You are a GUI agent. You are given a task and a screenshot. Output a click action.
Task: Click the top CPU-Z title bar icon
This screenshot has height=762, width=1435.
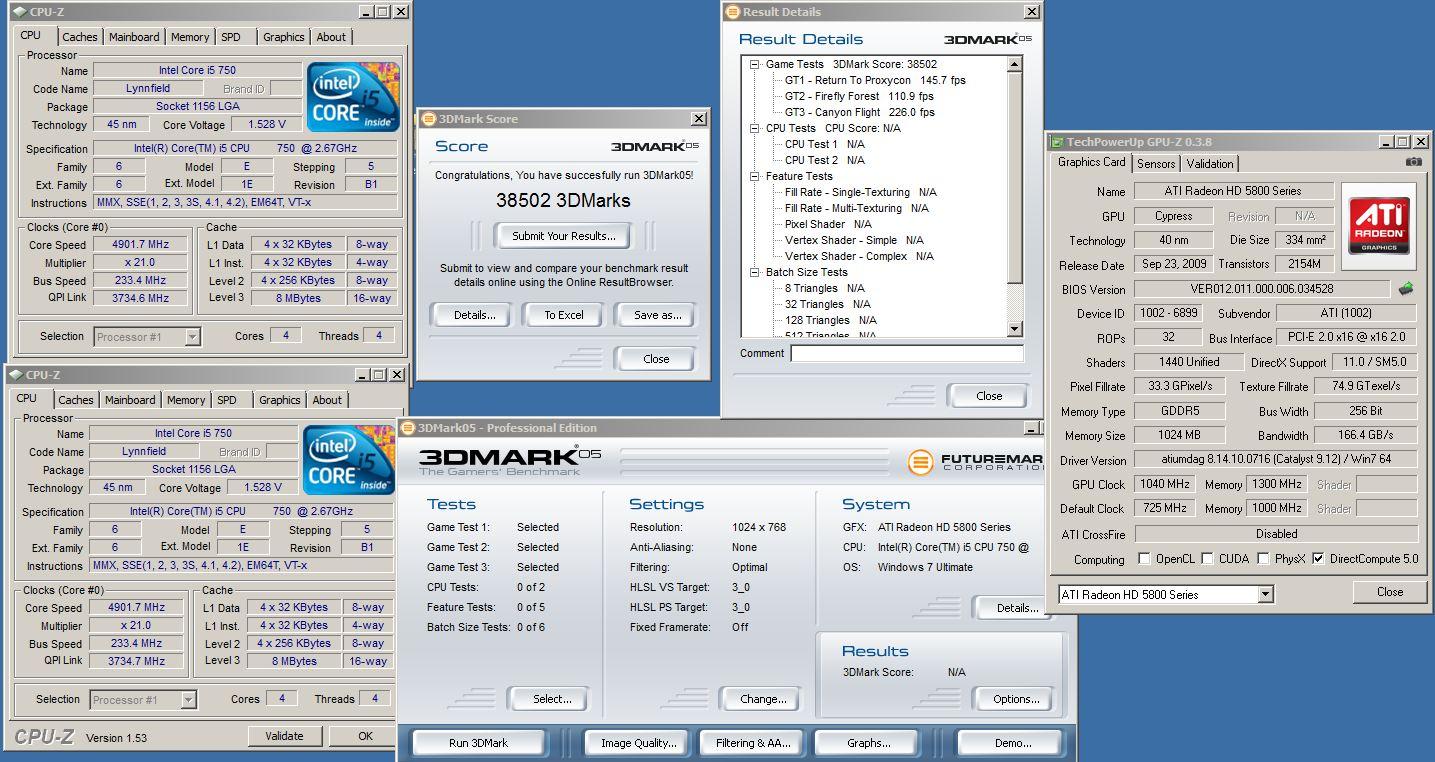pyautogui.click(x=19, y=12)
